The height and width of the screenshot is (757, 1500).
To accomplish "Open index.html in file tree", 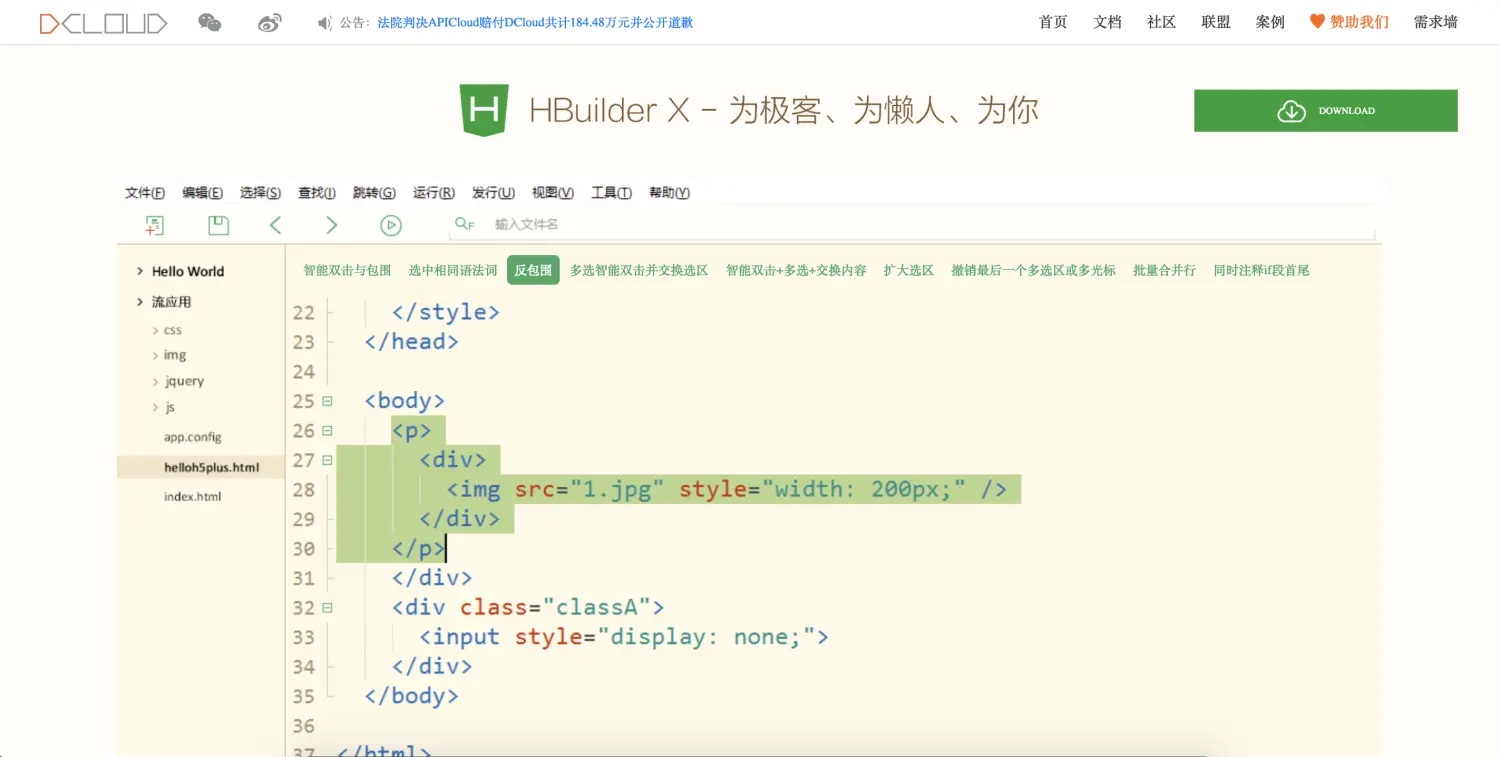I will tap(192, 497).
